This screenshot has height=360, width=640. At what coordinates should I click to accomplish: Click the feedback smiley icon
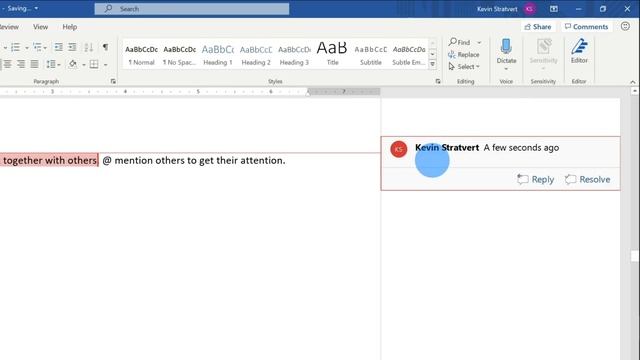625,27
